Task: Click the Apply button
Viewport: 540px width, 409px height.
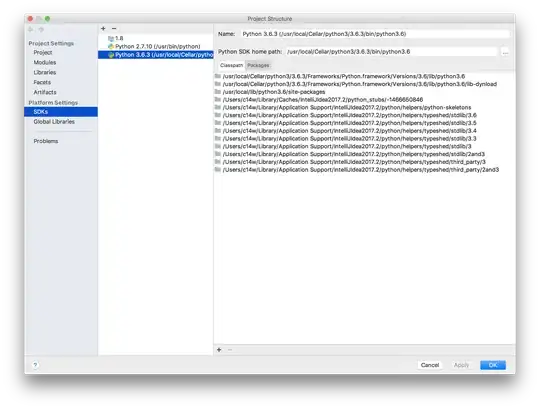Action: coord(461,365)
